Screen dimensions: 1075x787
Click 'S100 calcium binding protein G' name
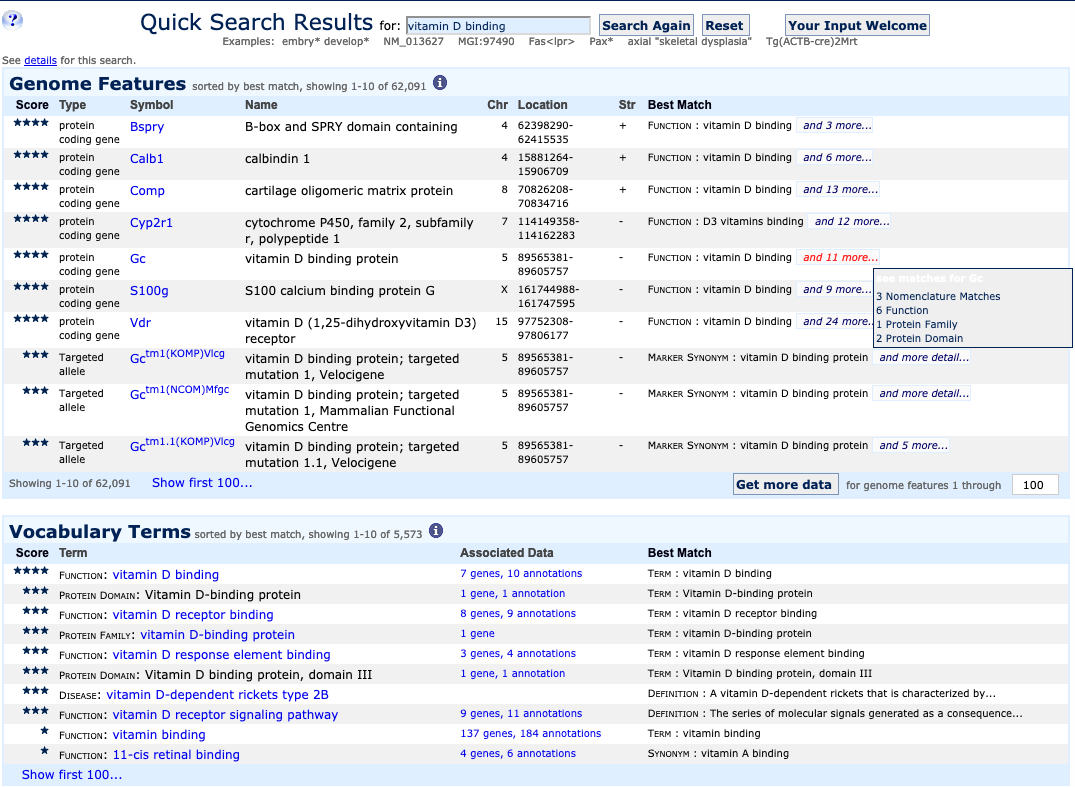[x=340, y=291]
